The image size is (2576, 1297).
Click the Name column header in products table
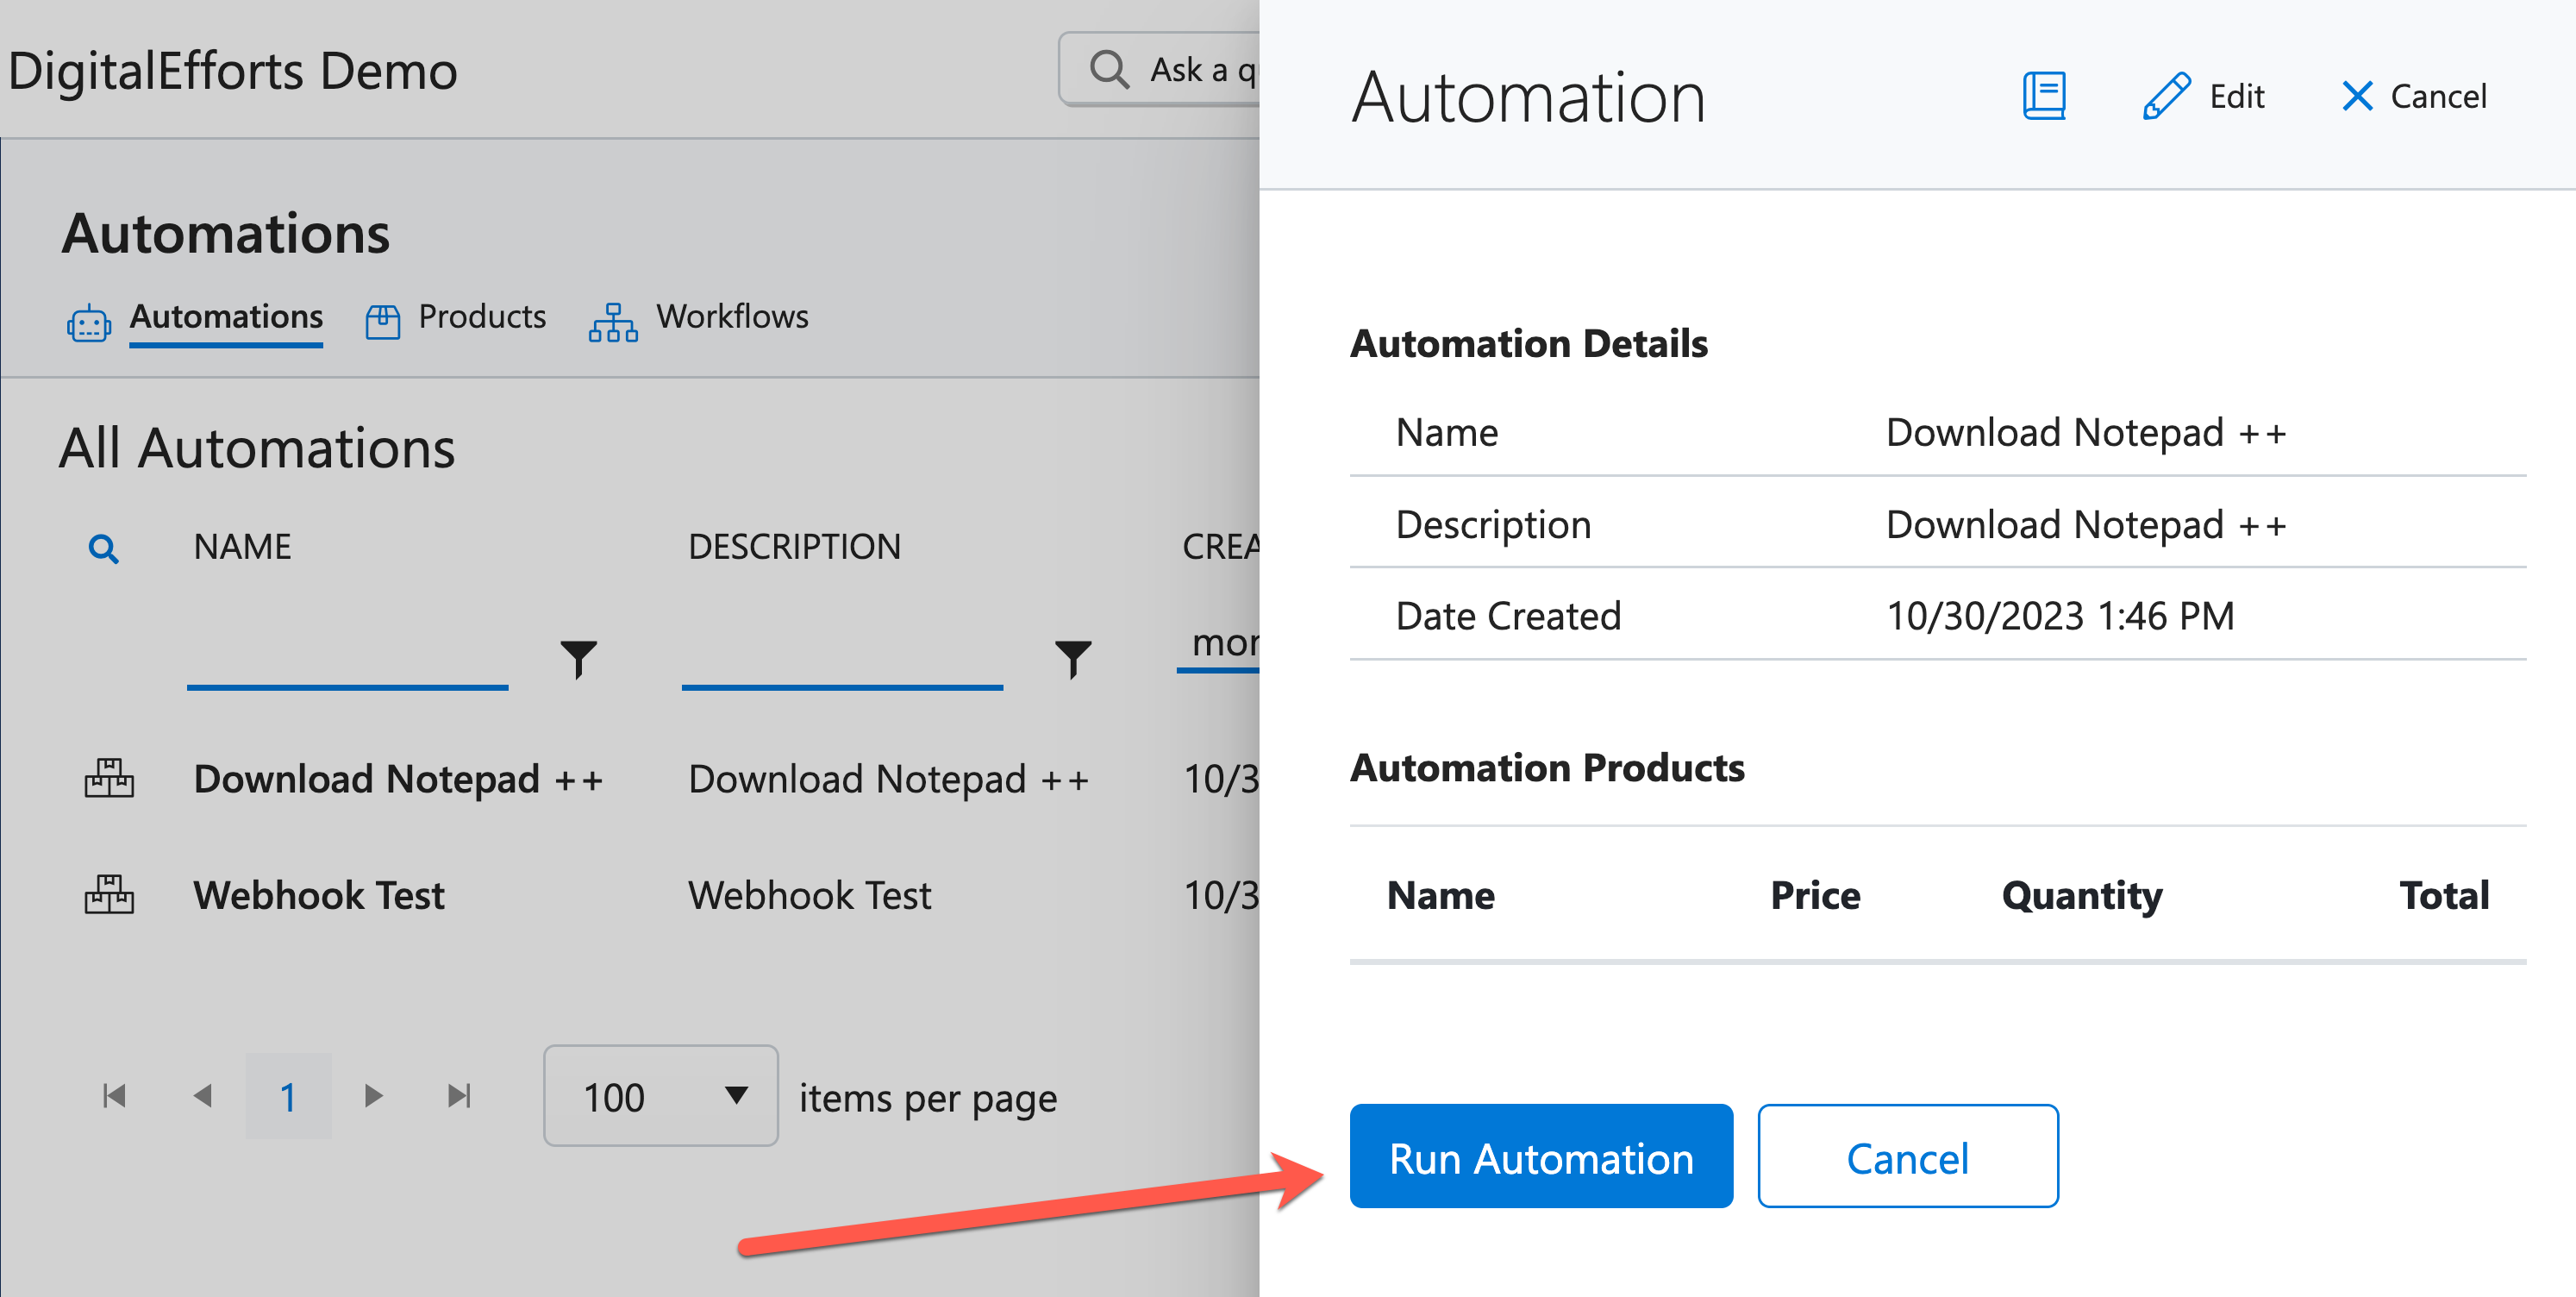click(x=1441, y=894)
